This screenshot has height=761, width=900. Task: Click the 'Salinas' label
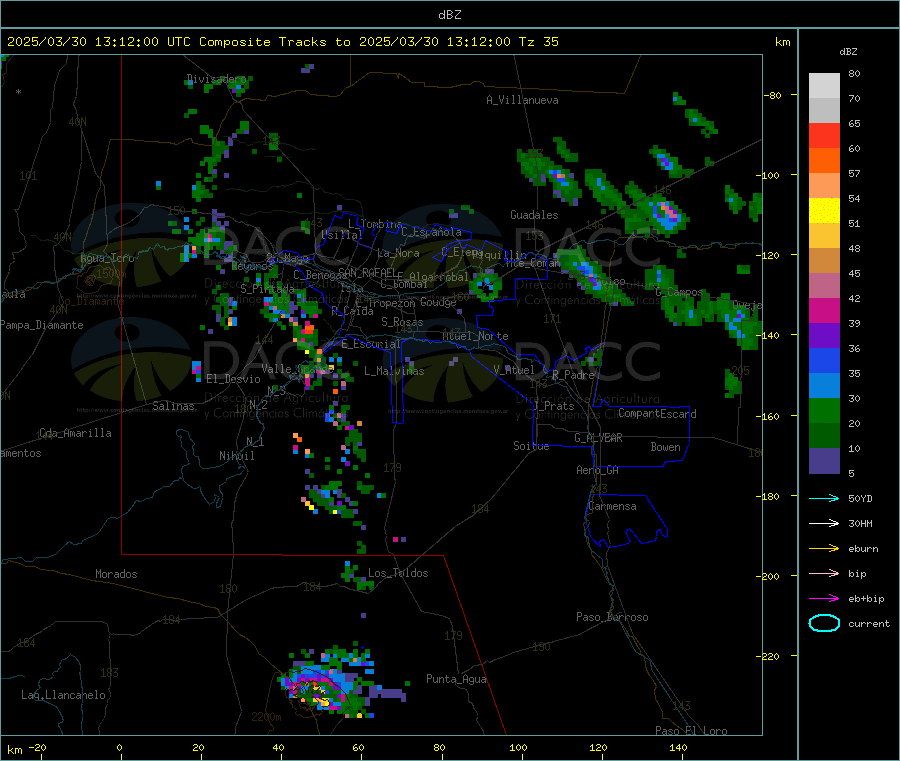tap(173, 406)
